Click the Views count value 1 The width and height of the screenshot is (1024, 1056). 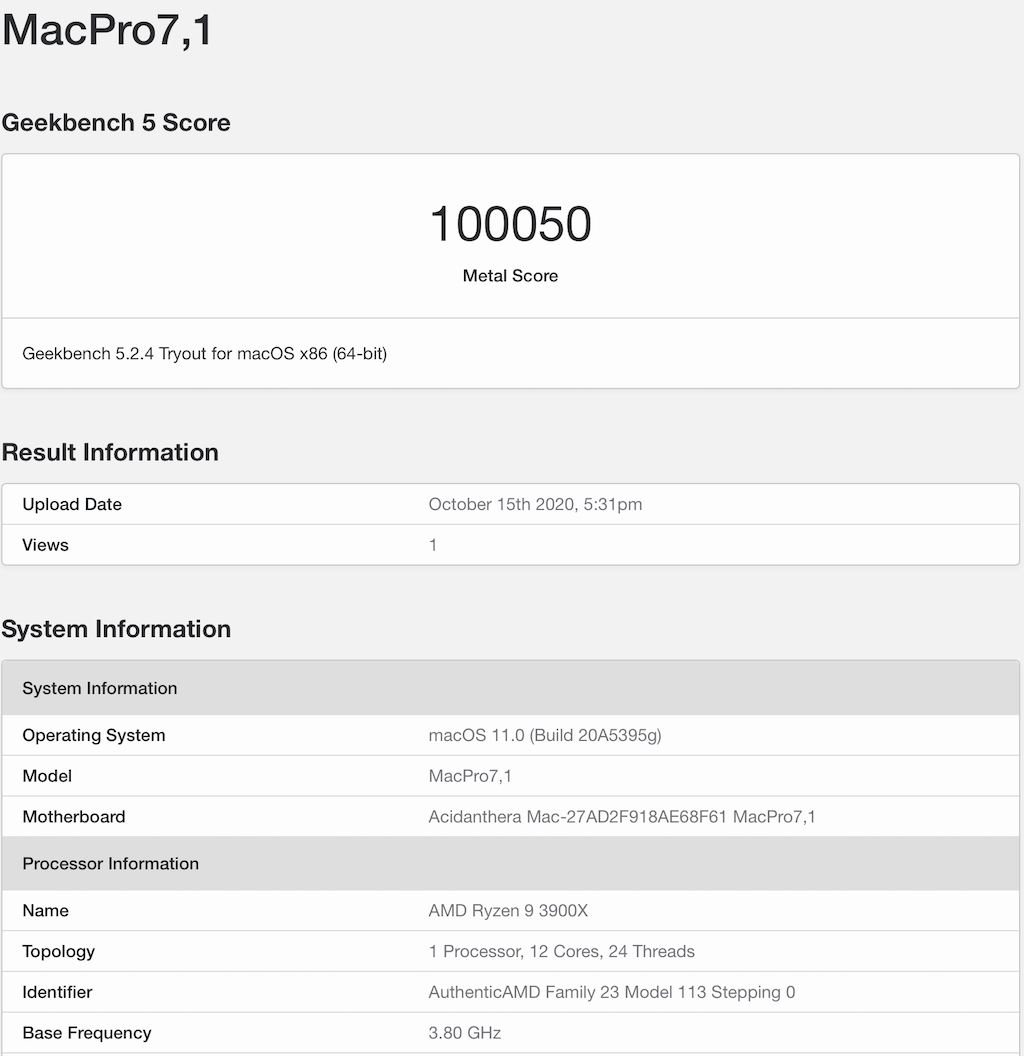click(x=433, y=545)
